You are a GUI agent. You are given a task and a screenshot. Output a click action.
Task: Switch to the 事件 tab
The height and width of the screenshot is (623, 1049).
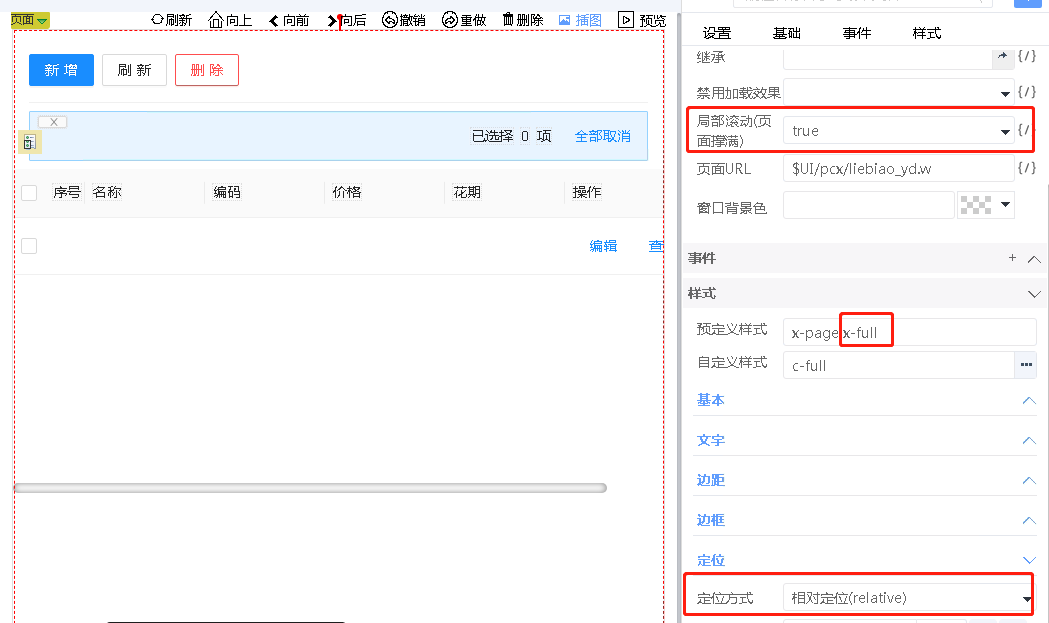click(x=857, y=33)
